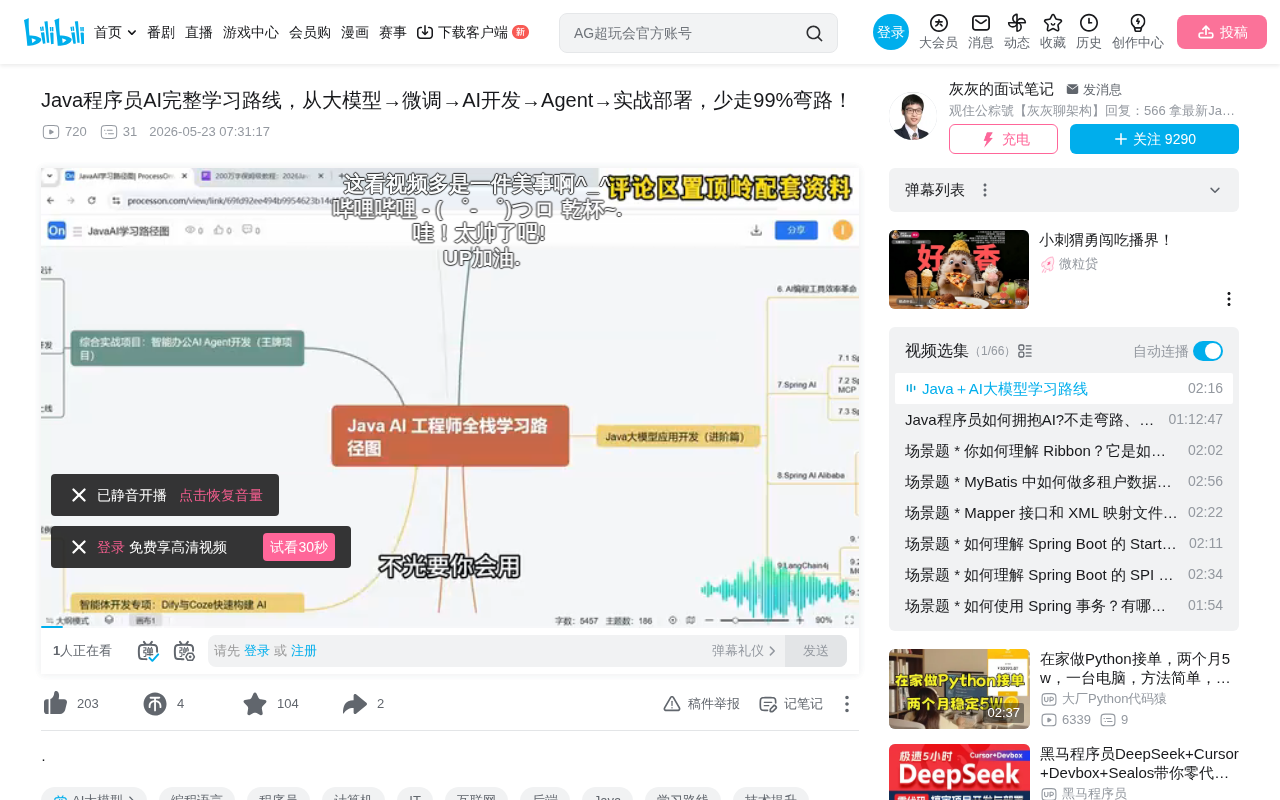Open 黑马程序员DeepSeek video thumbnail

[959, 772]
